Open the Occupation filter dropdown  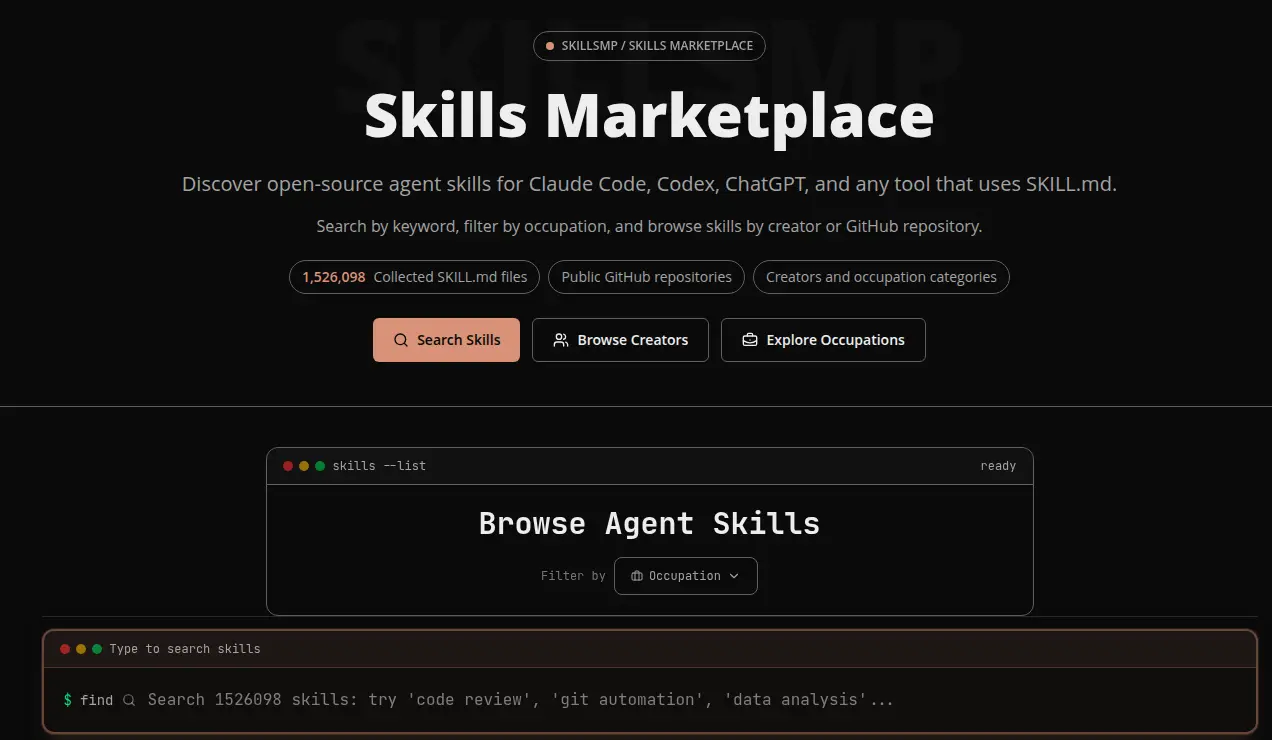click(686, 576)
